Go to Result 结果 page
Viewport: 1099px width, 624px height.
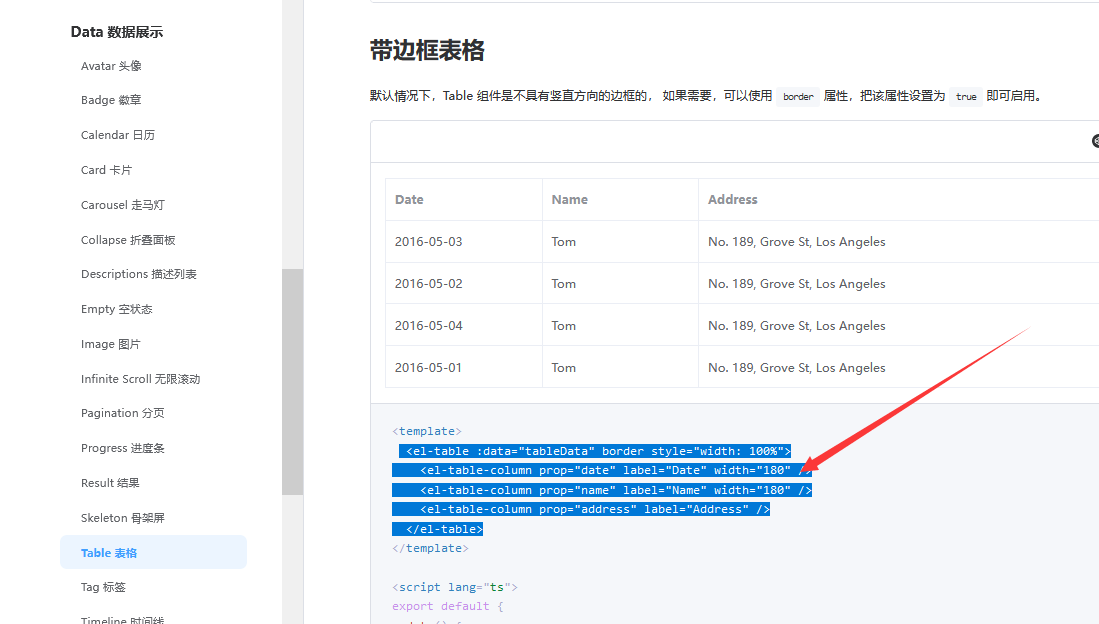110,483
